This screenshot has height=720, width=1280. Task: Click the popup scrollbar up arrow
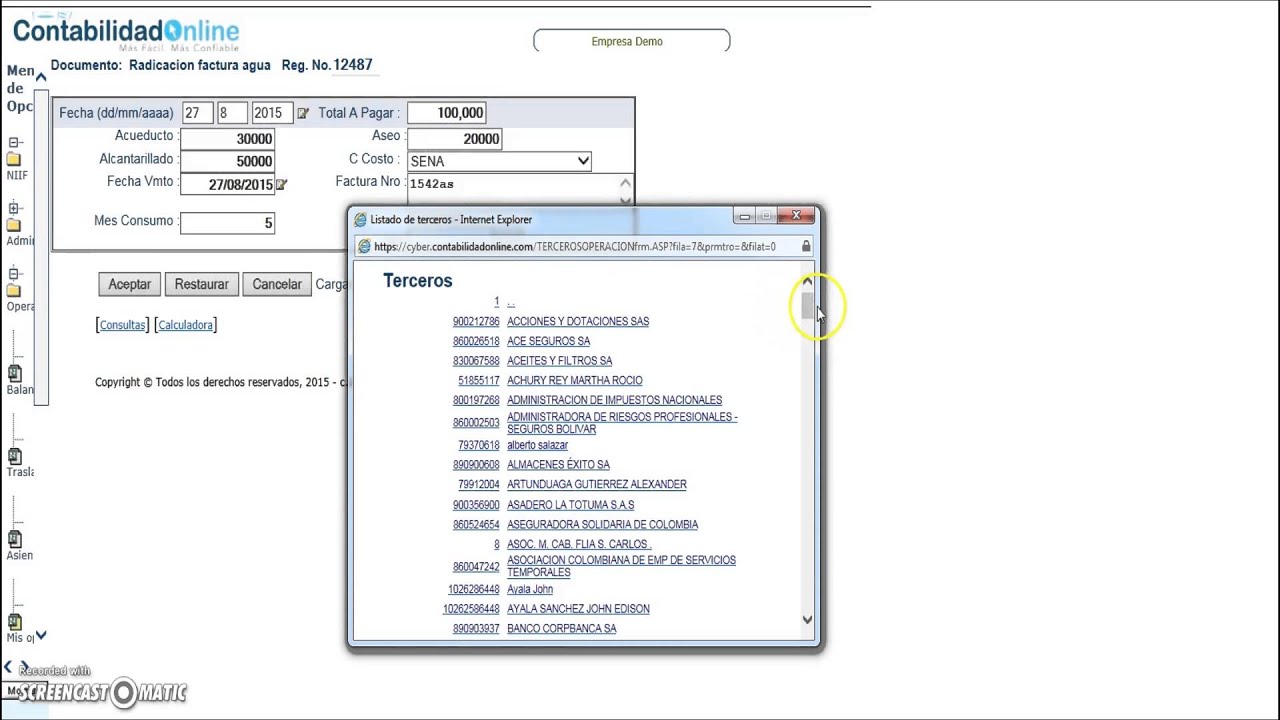(x=807, y=282)
